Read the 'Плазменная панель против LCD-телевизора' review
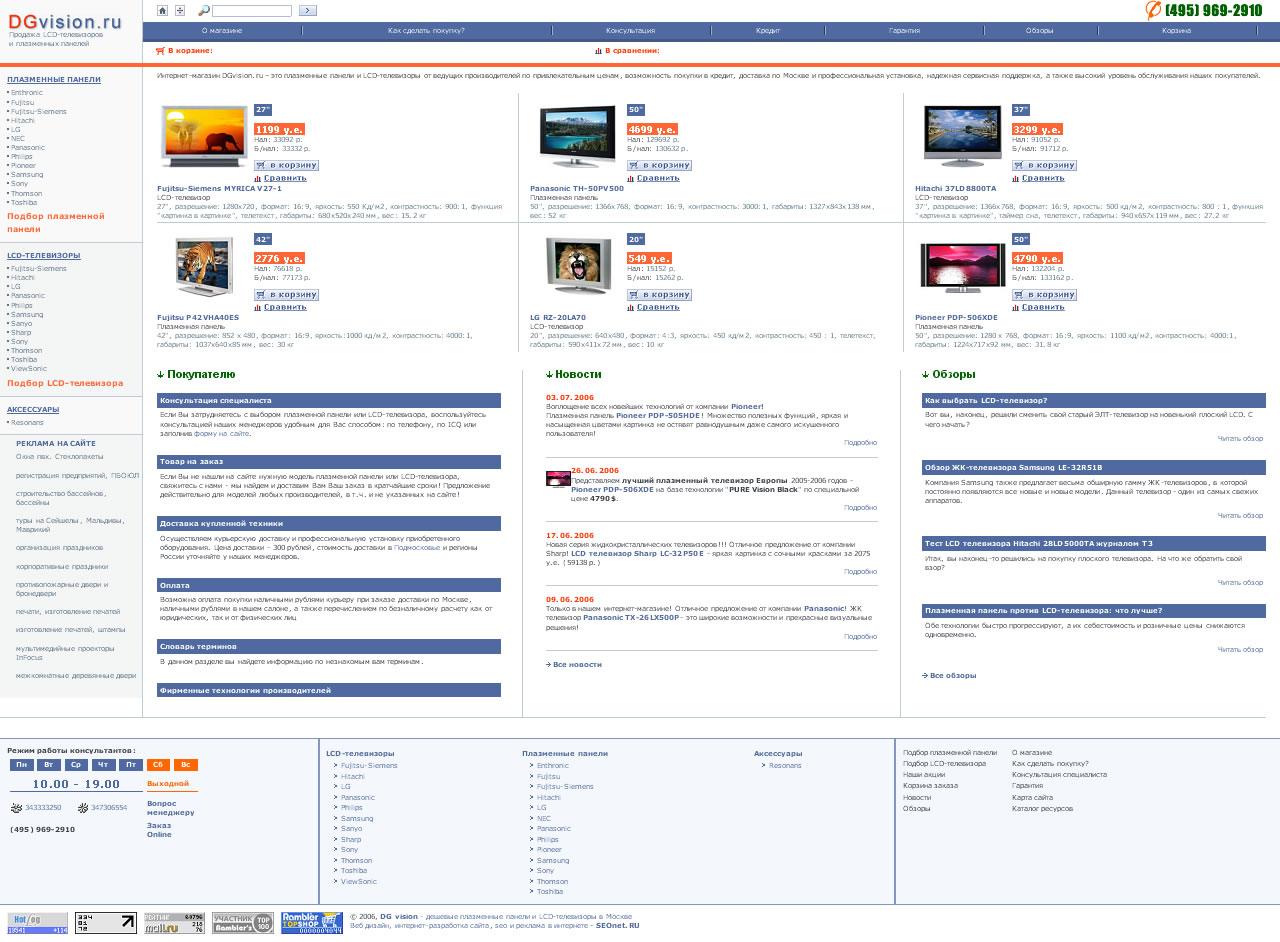This screenshot has height=942, width=1280. 1094,610
